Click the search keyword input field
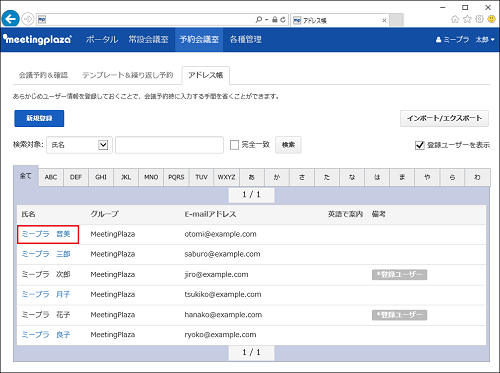The height and width of the screenshot is (373, 500). 169,145
